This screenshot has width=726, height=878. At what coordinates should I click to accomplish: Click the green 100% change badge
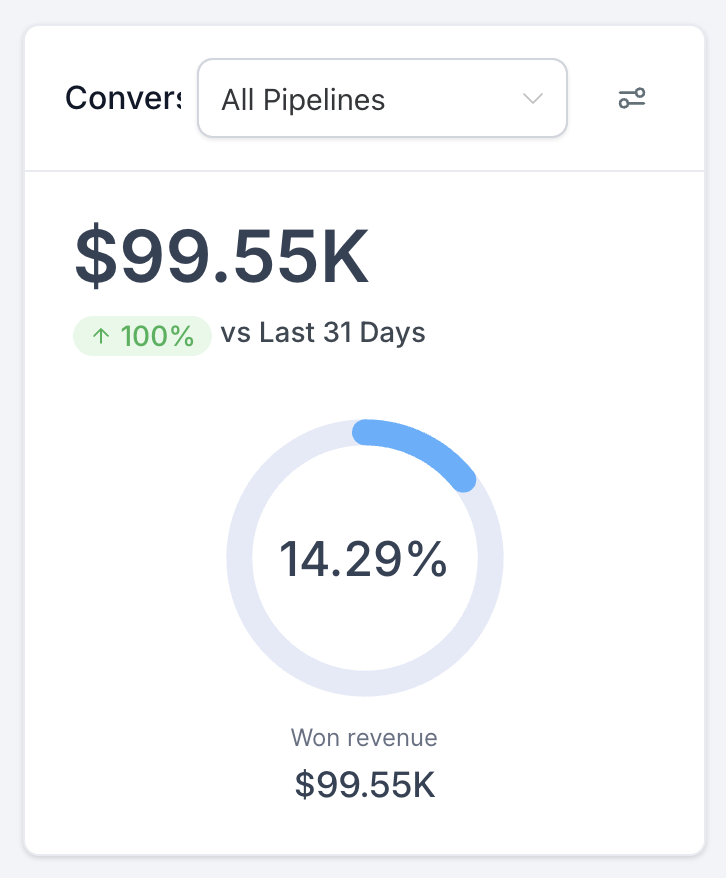(x=142, y=336)
